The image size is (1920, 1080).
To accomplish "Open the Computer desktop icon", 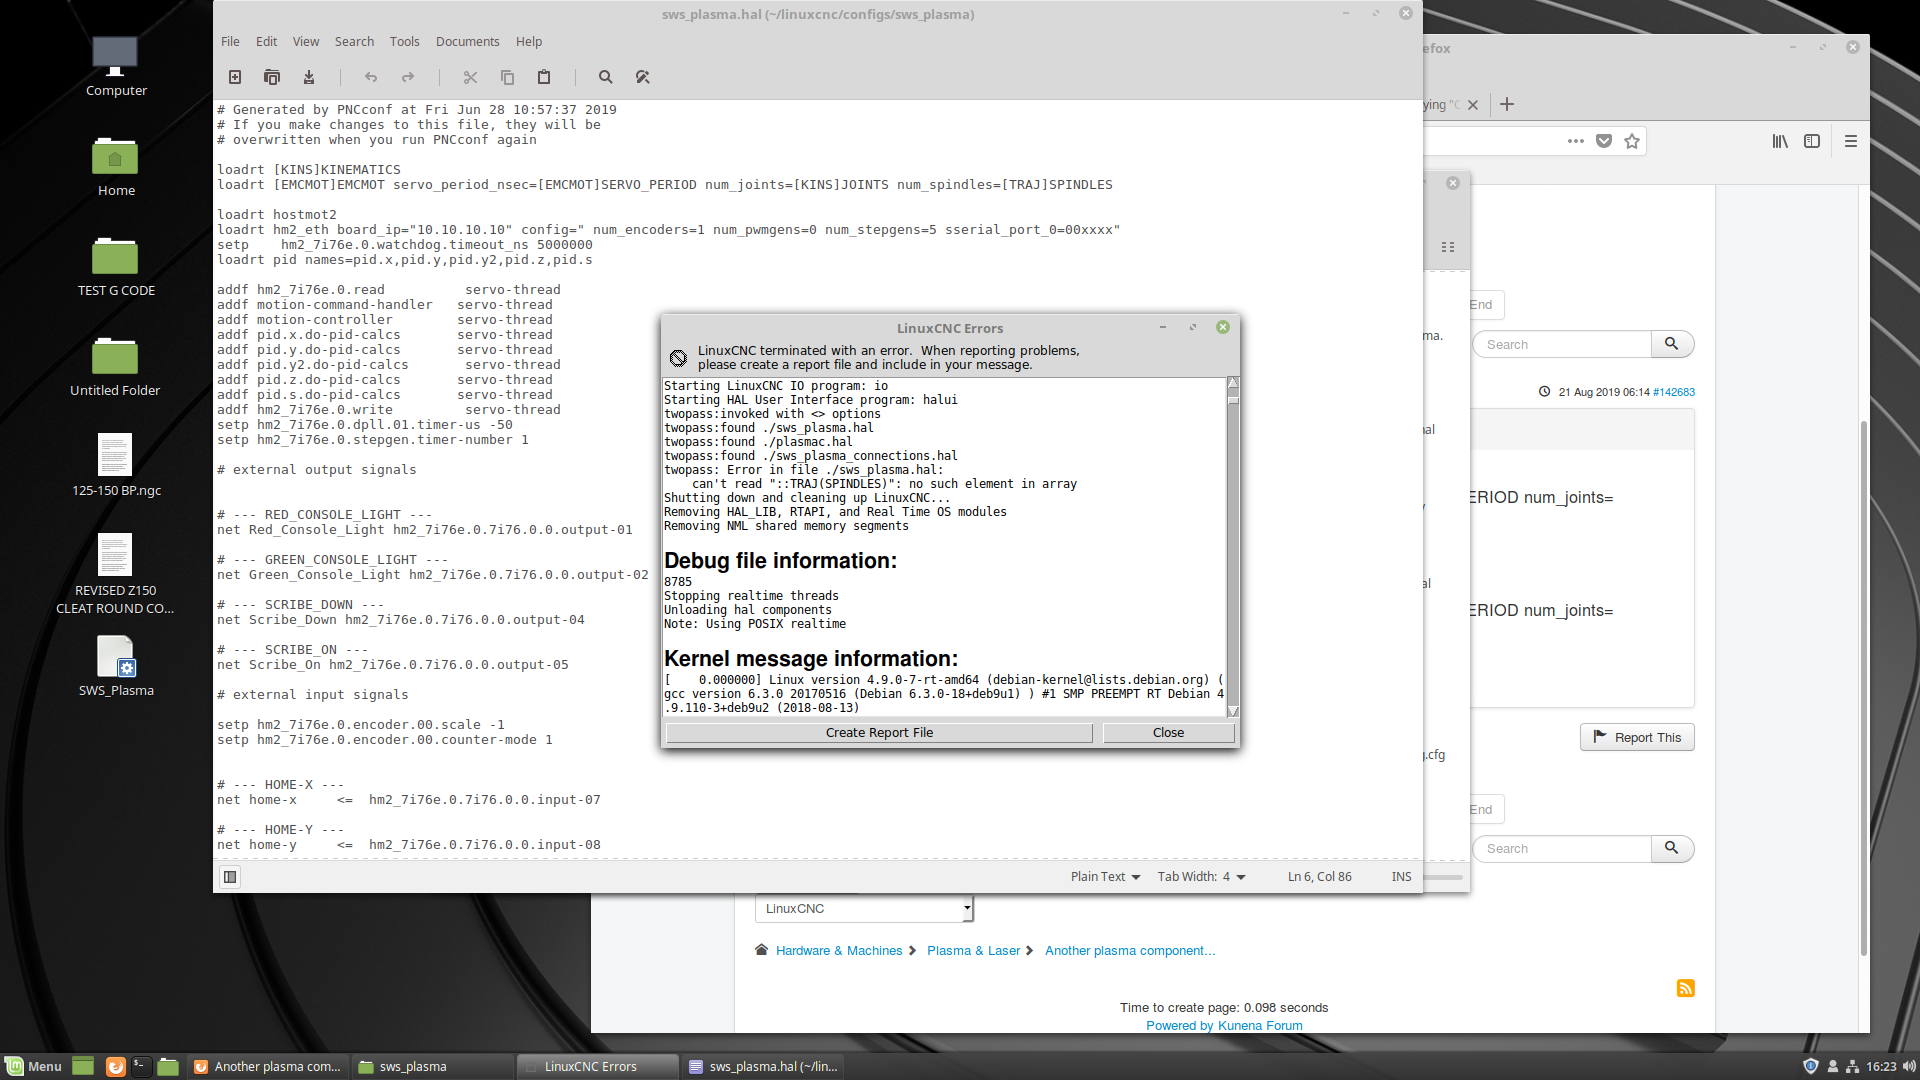I will click(116, 67).
